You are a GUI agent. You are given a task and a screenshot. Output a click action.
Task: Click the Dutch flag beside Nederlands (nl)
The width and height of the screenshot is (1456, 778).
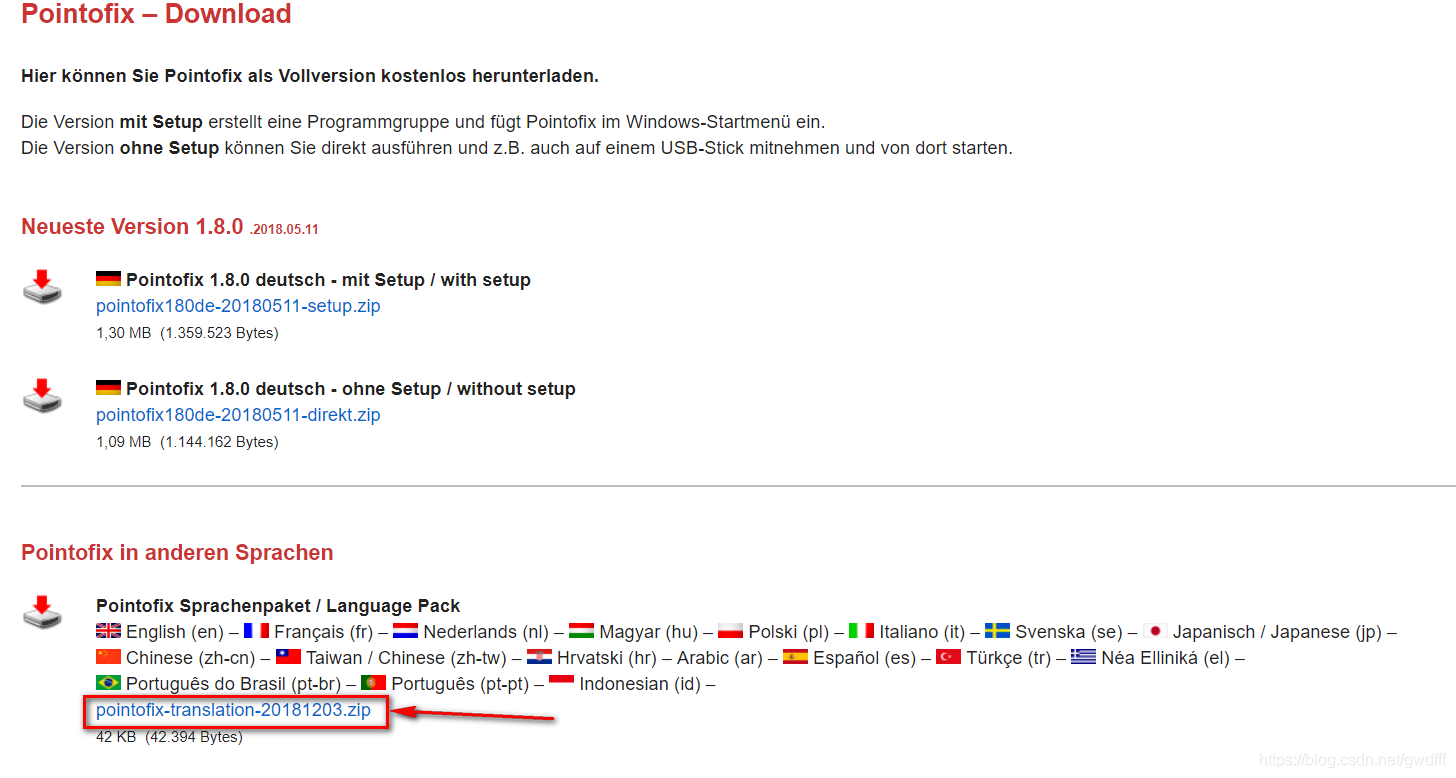coord(405,631)
